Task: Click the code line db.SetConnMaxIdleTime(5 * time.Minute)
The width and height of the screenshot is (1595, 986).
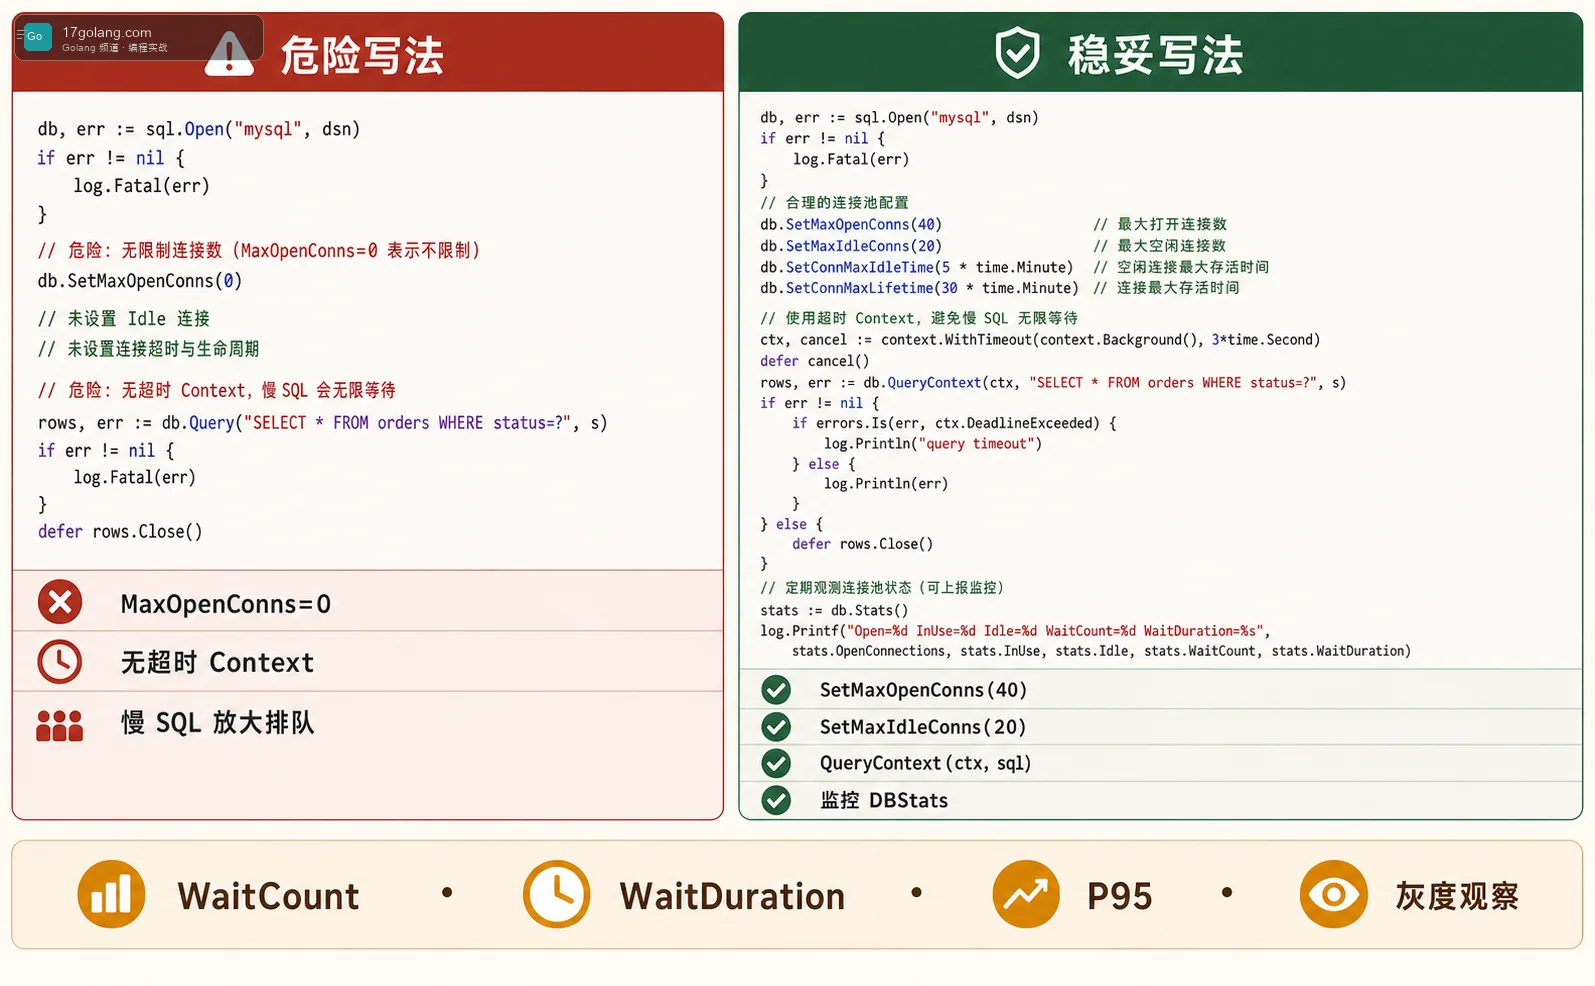Action: point(916,267)
